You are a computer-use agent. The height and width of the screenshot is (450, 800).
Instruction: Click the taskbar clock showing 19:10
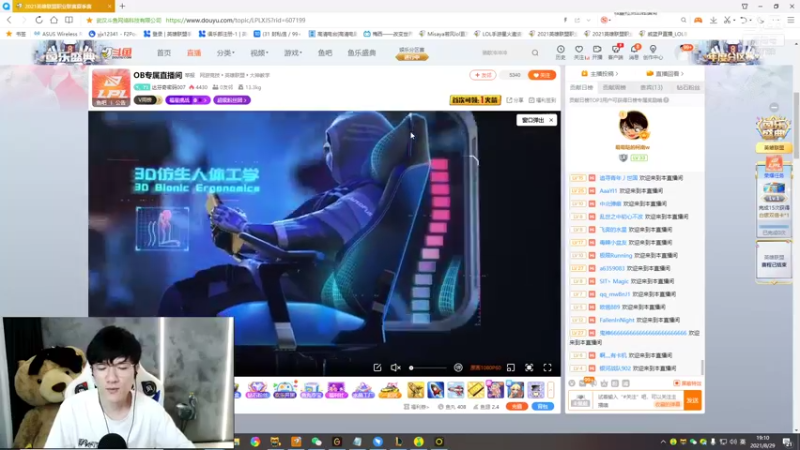762,441
